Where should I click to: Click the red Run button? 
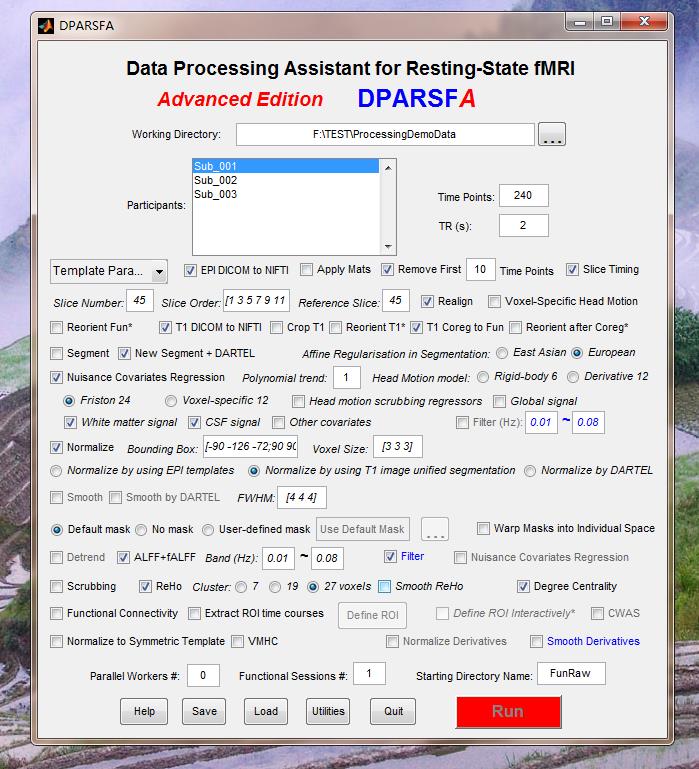click(509, 712)
